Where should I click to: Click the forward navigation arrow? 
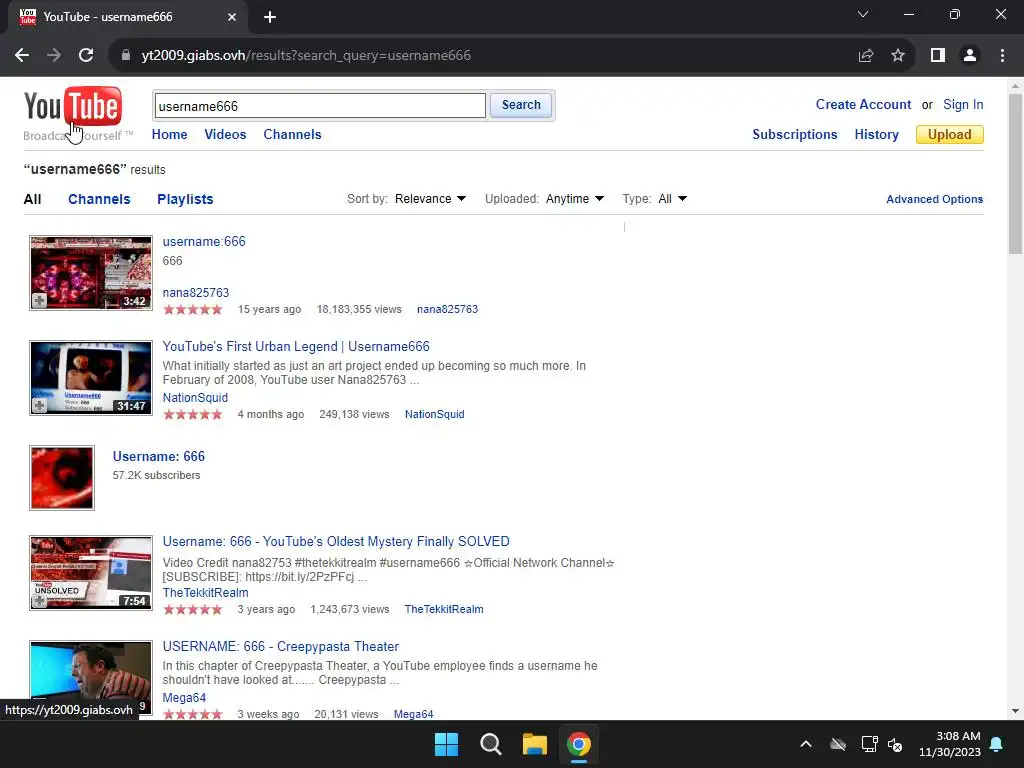54,56
